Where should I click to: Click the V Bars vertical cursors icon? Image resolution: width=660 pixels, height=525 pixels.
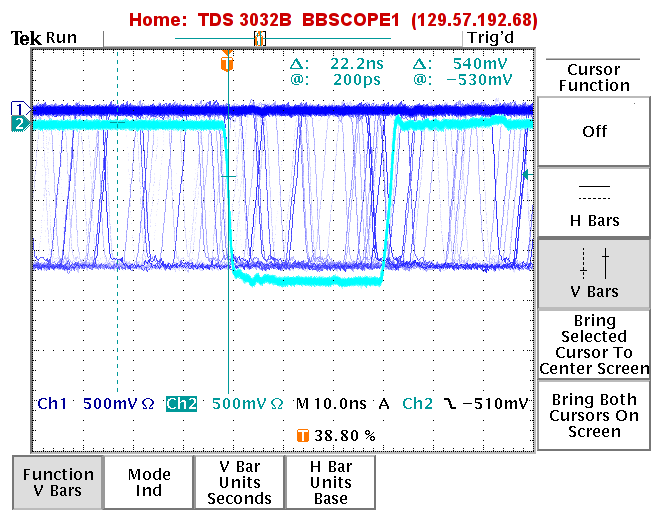pyautogui.click(x=594, y=264)
